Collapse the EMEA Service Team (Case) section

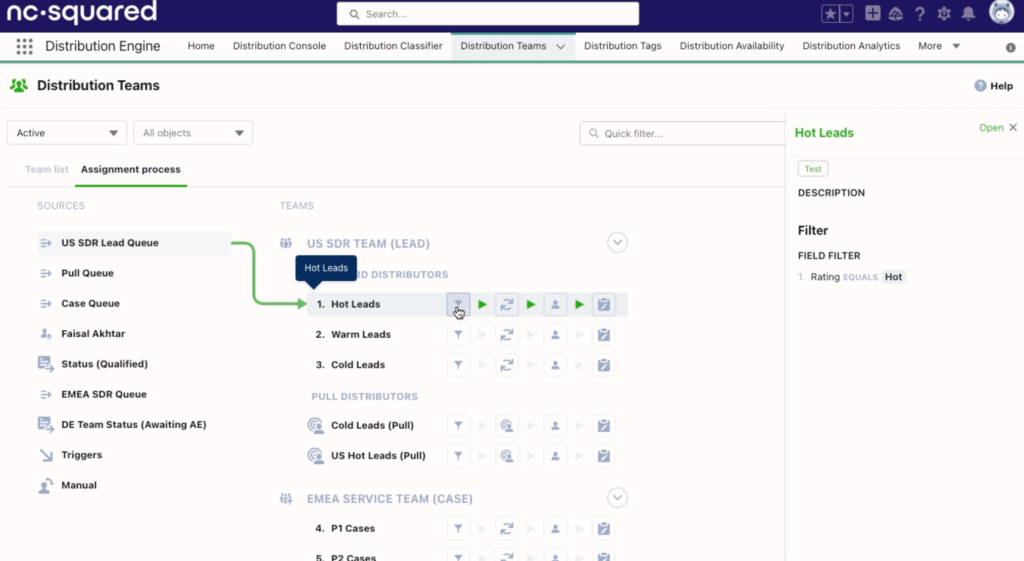pyautogui.click(x=617, y=498)
